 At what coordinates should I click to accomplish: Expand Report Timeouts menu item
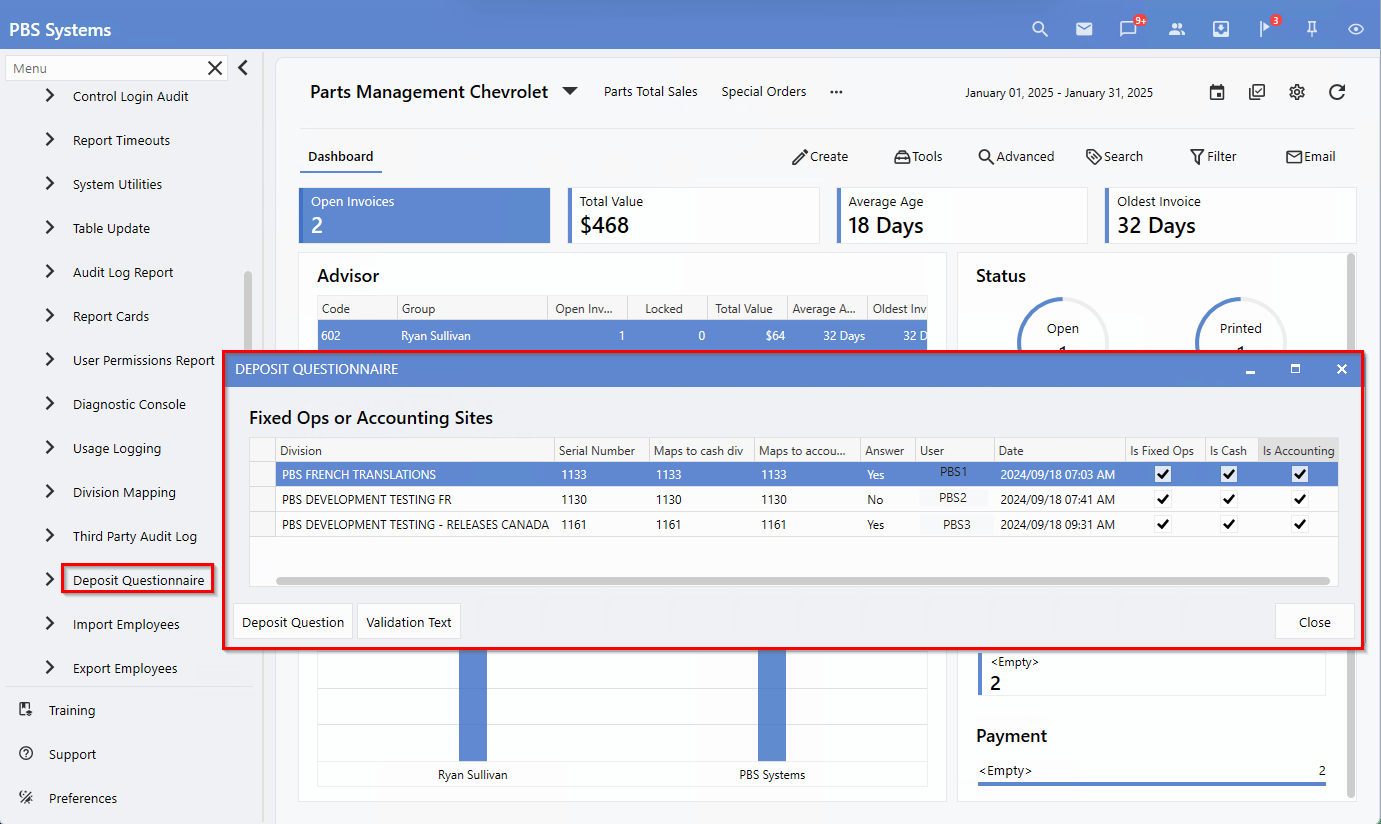point(50,140)
